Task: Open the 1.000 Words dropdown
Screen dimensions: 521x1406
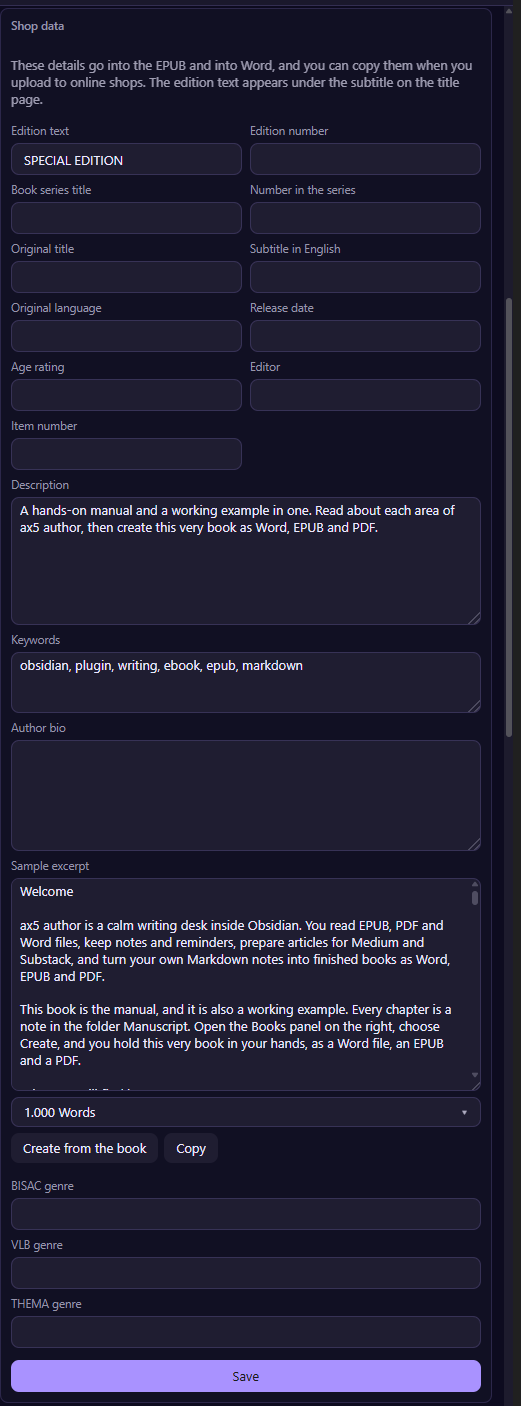Action: 246,1112
